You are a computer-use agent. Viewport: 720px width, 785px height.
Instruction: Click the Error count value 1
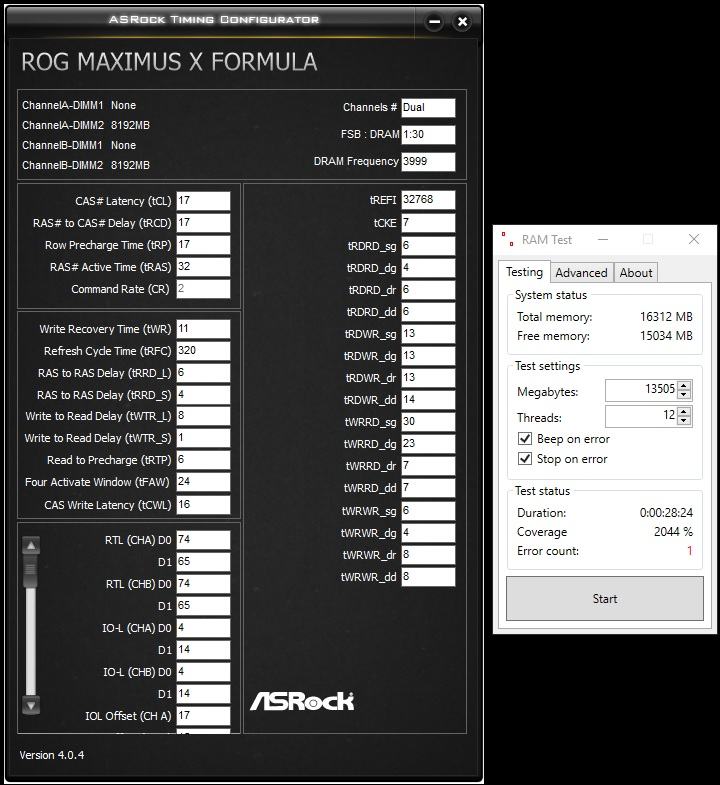[x=689, y=551]
